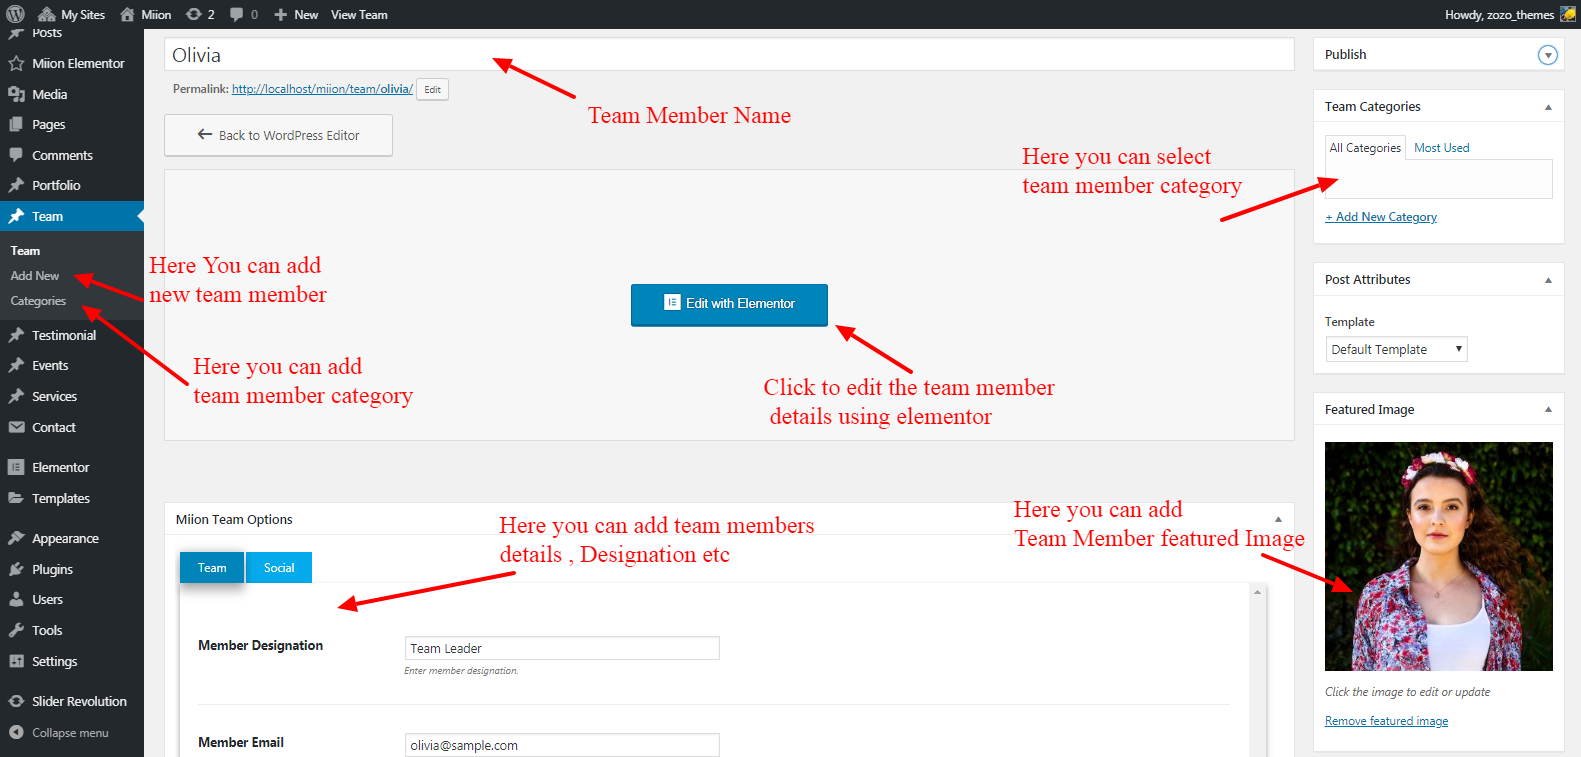Collapse the Featured Image panel
1581x757 pixels.
coord(1548,410)
